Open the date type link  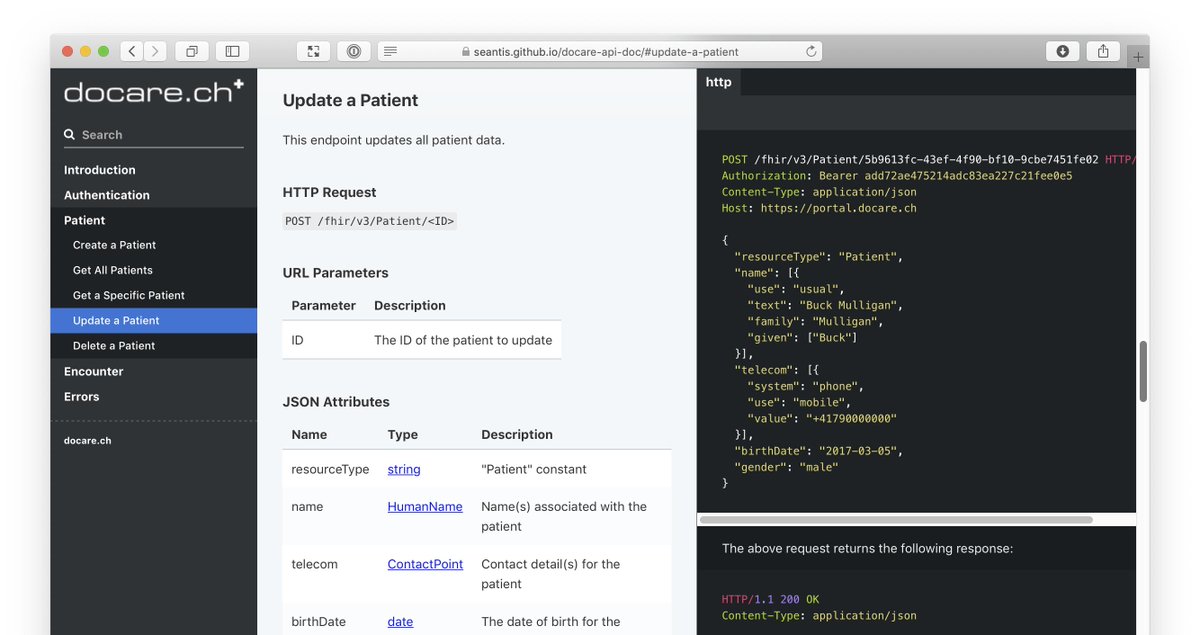400,622
